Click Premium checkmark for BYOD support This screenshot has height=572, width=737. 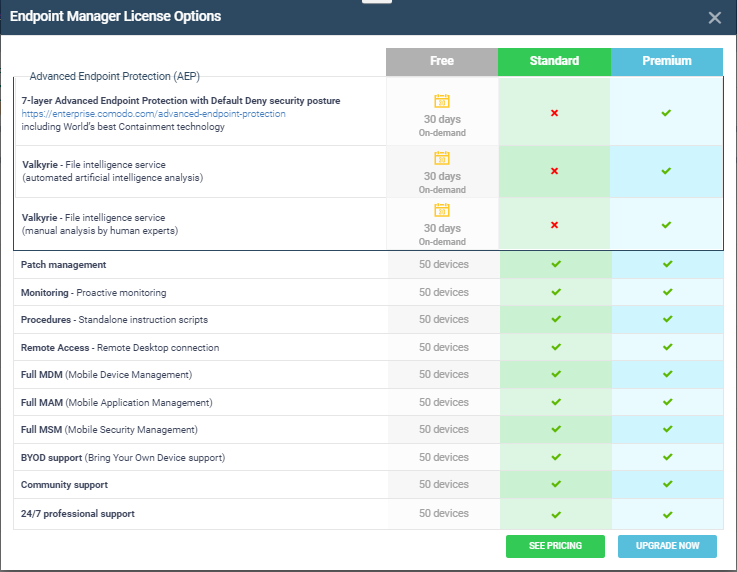pos(668,457)
